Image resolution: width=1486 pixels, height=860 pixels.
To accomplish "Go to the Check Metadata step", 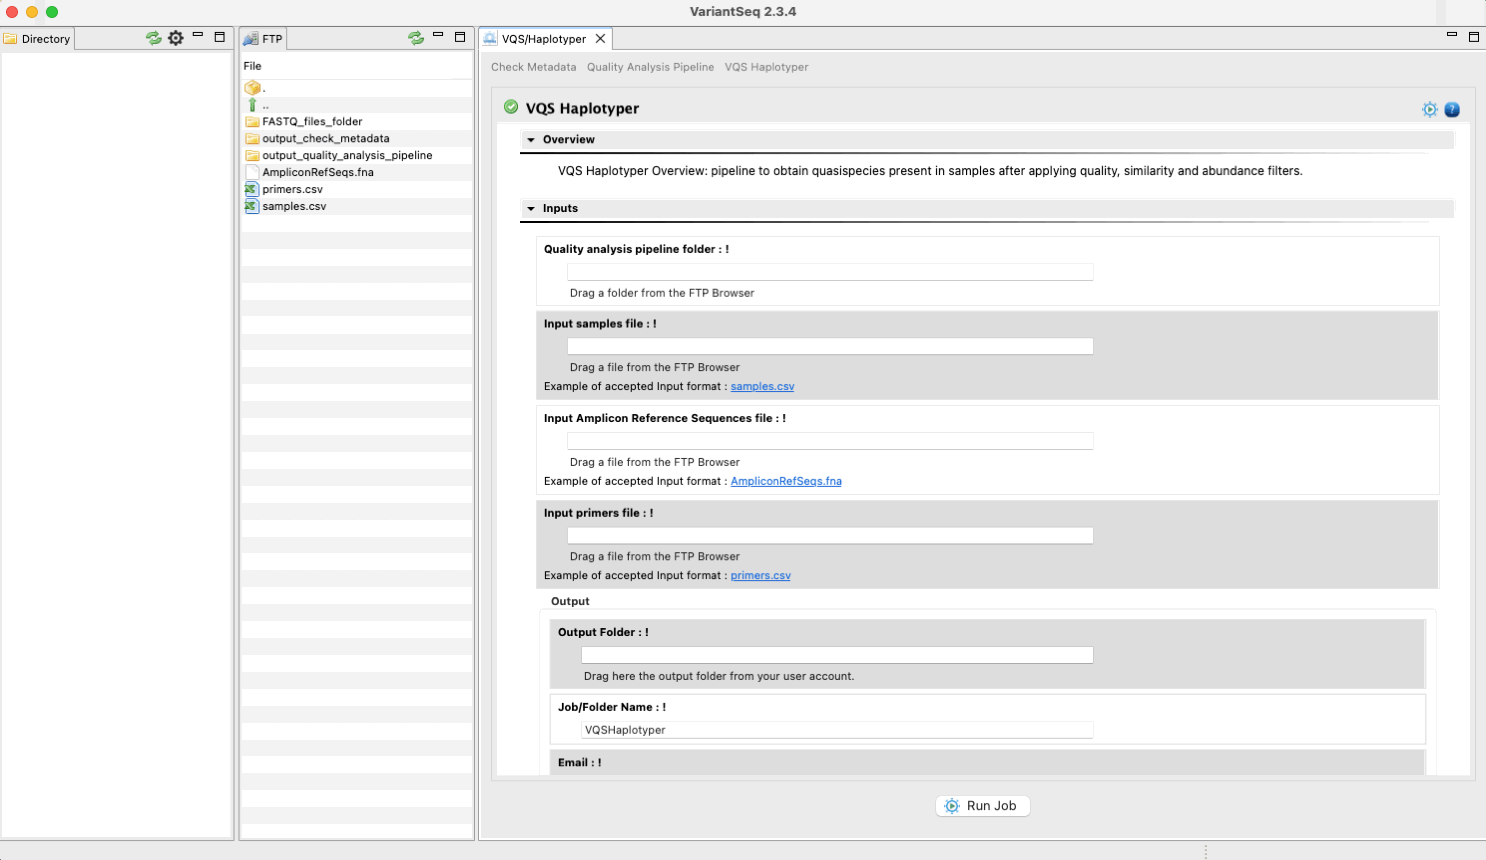I will click(534, 67).
